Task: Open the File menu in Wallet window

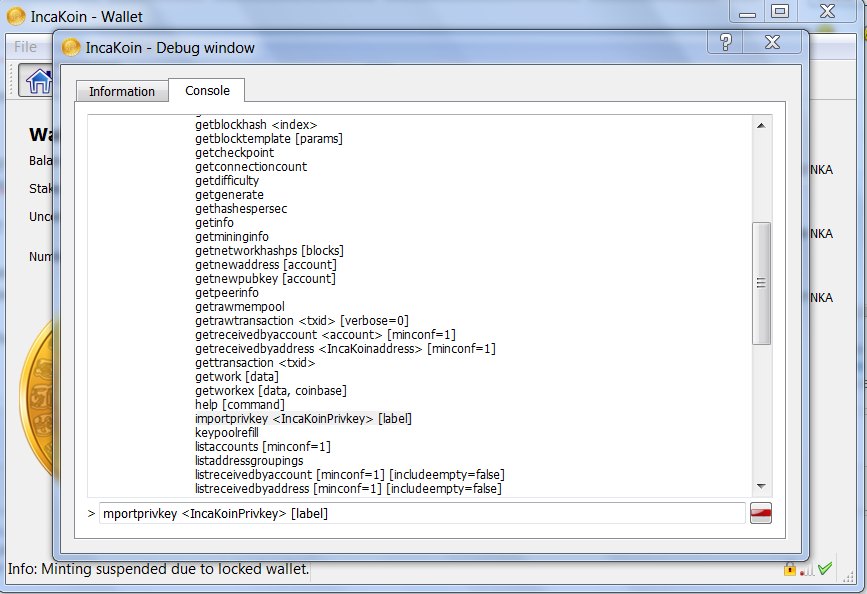Action: tap(25, 47)
